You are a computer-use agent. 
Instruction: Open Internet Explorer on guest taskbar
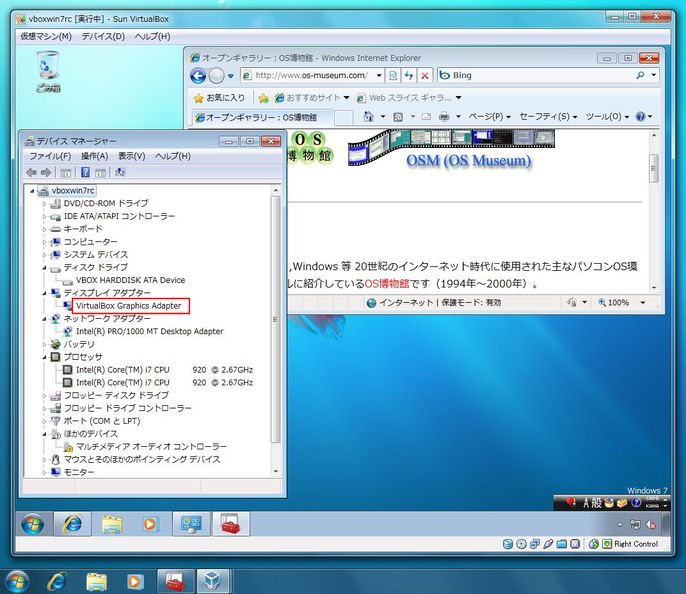coord(73,524)
